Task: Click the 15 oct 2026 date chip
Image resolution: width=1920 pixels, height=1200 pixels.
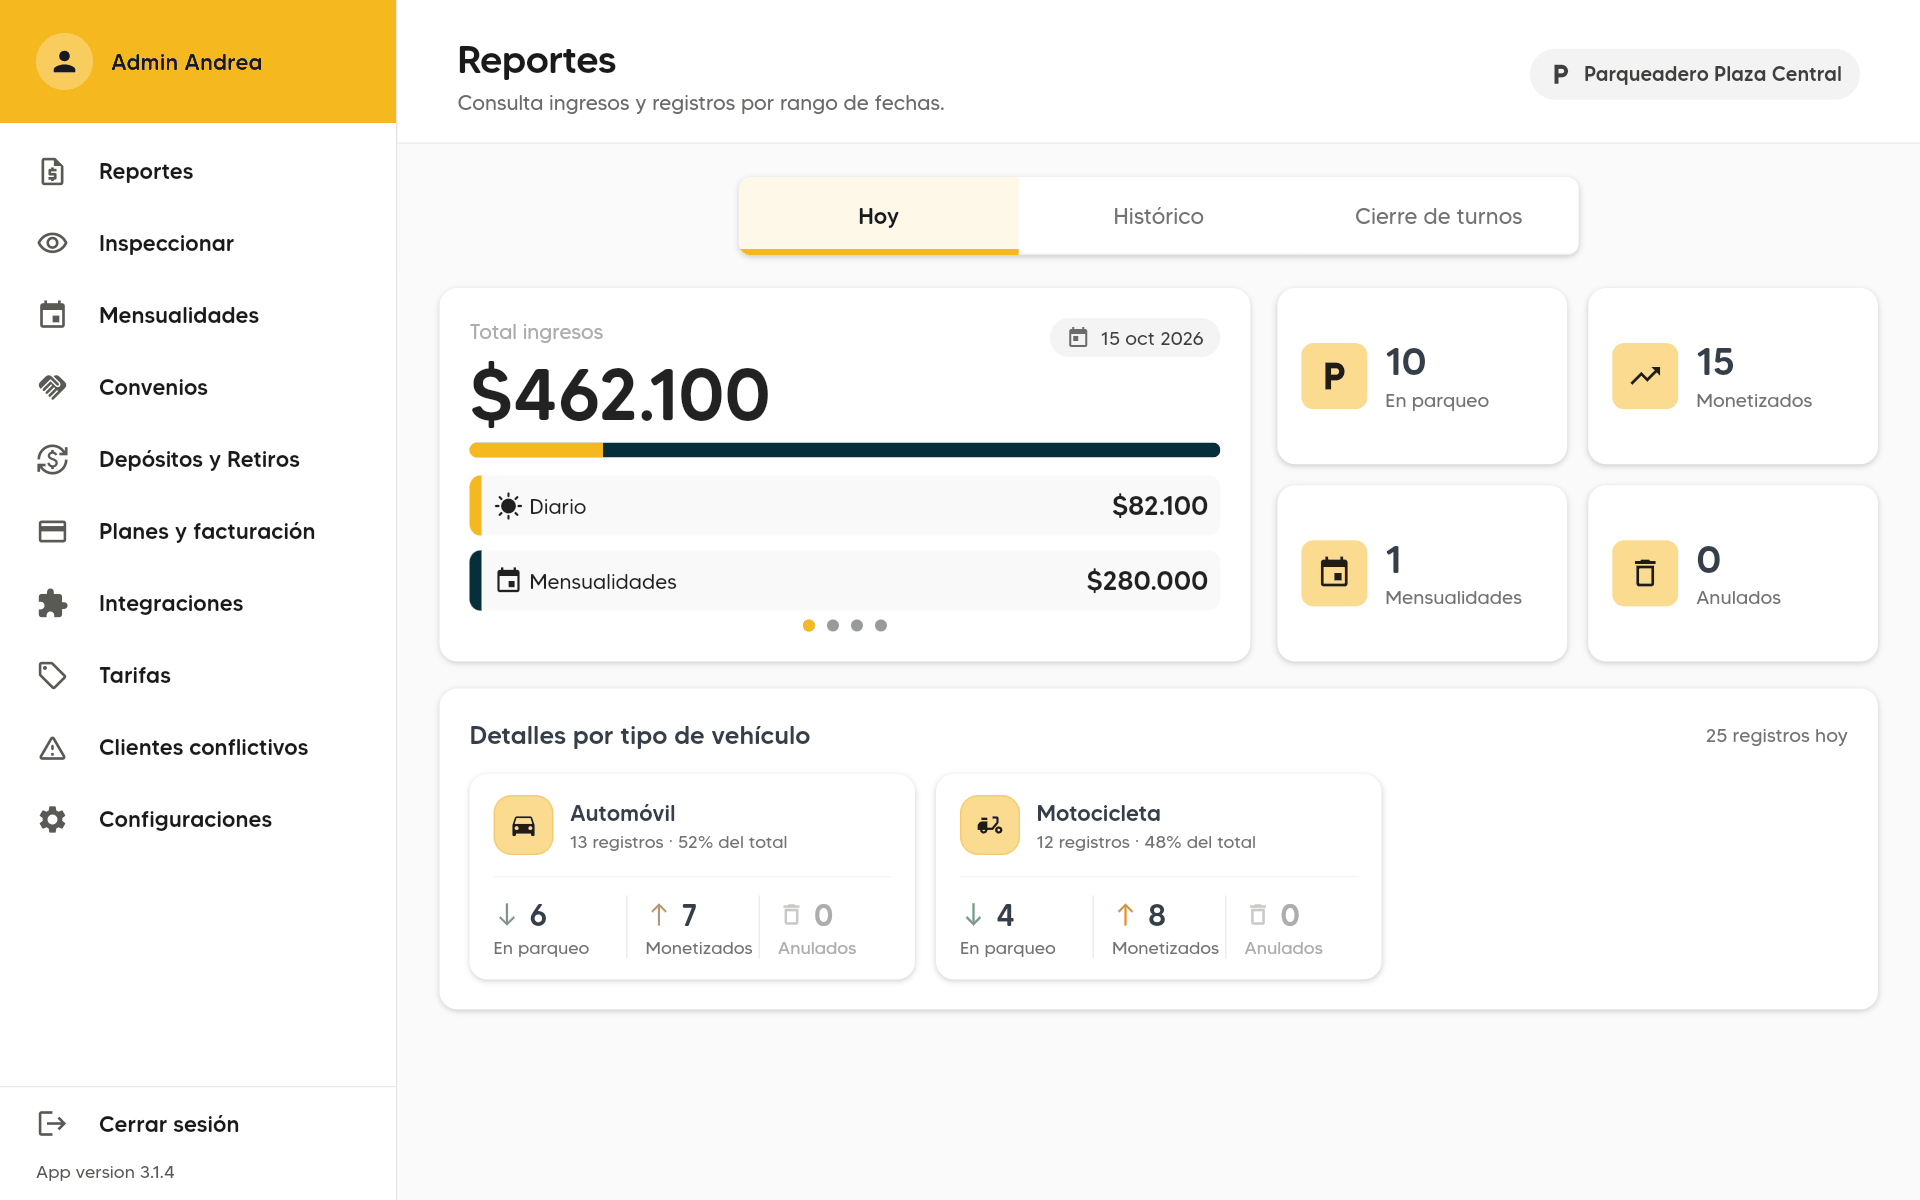Action: click(1135, 338)
